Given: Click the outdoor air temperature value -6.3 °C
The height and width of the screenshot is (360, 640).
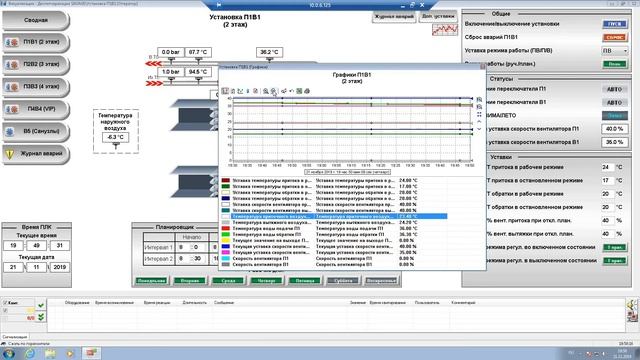Looking at the screenshot, I should 116,138.
